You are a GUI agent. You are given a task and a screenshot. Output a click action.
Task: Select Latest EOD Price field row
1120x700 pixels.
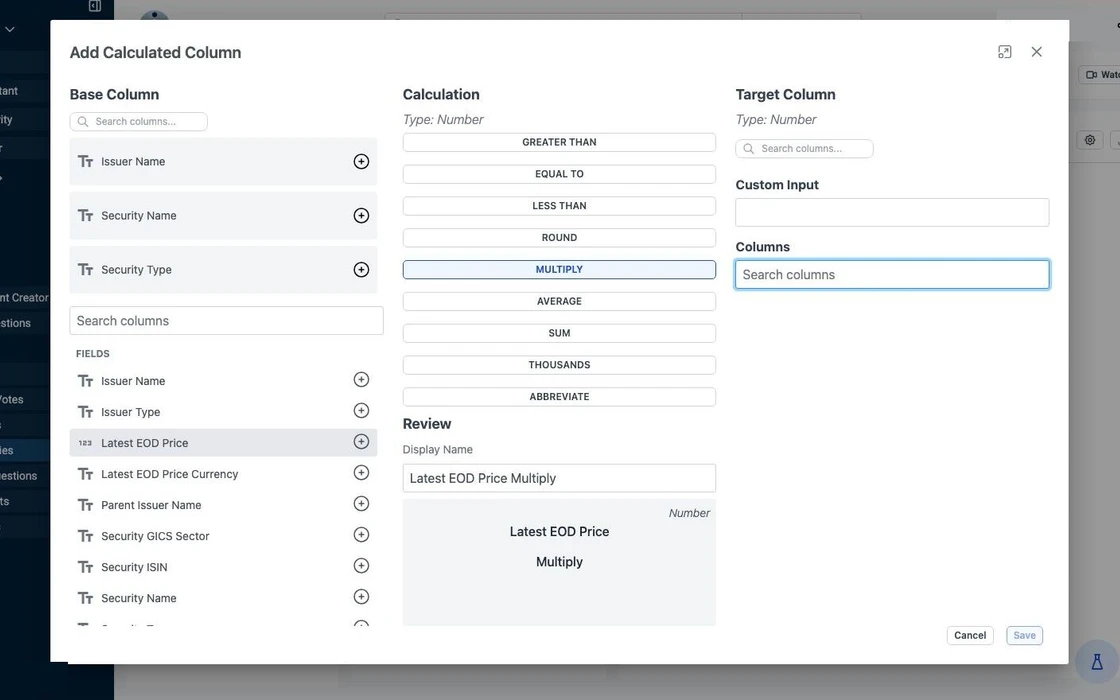coord(223,443)
